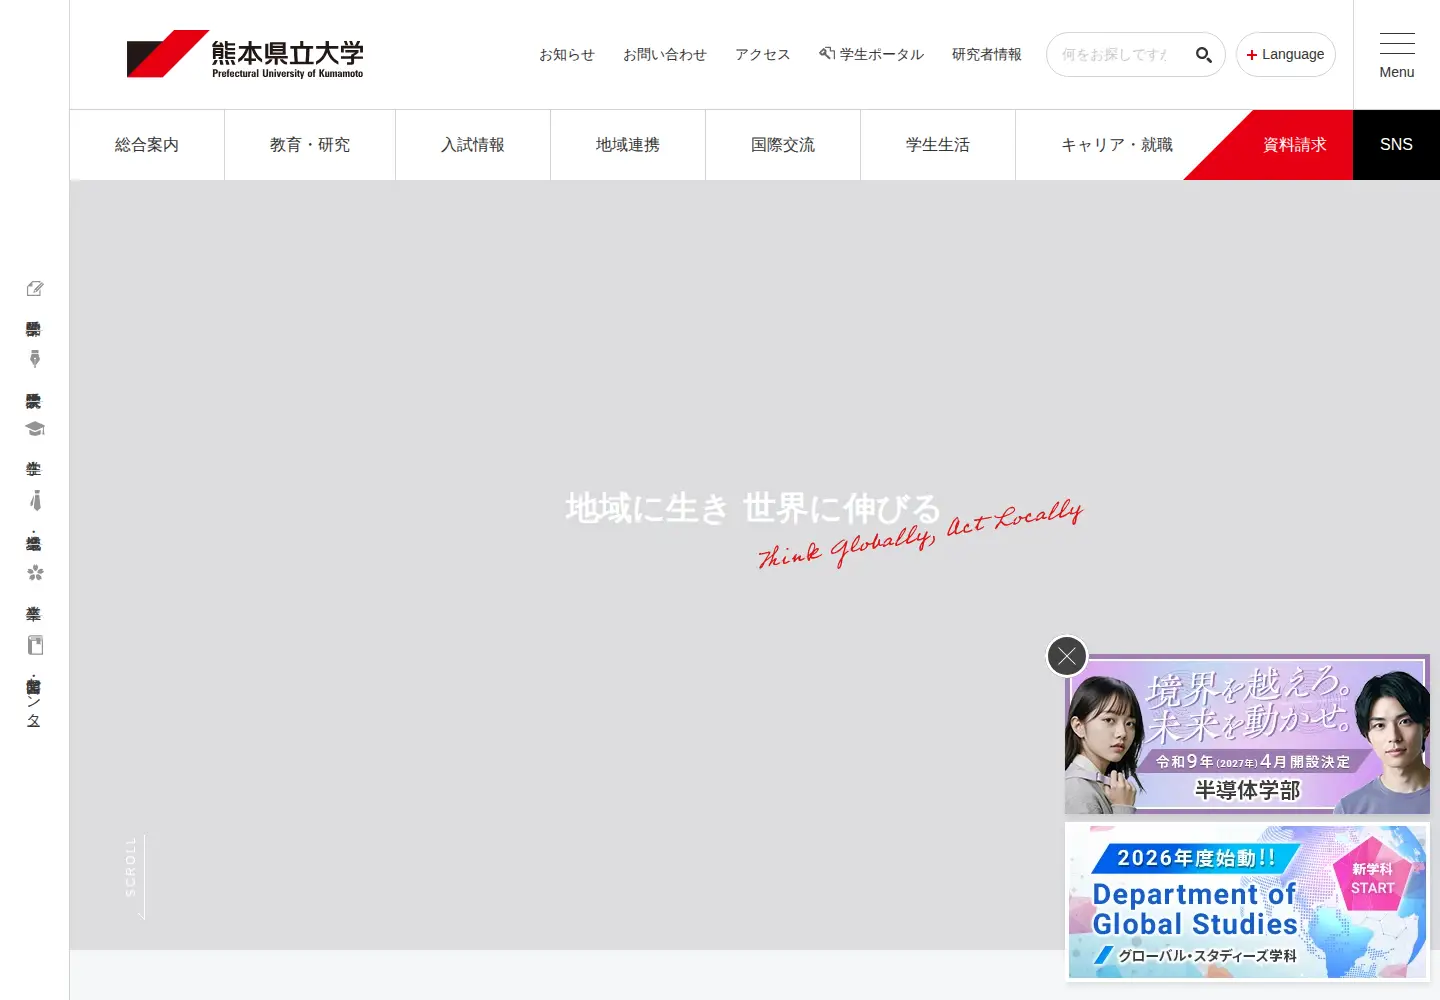Open the 学生生活 menu

pos(938,145)
